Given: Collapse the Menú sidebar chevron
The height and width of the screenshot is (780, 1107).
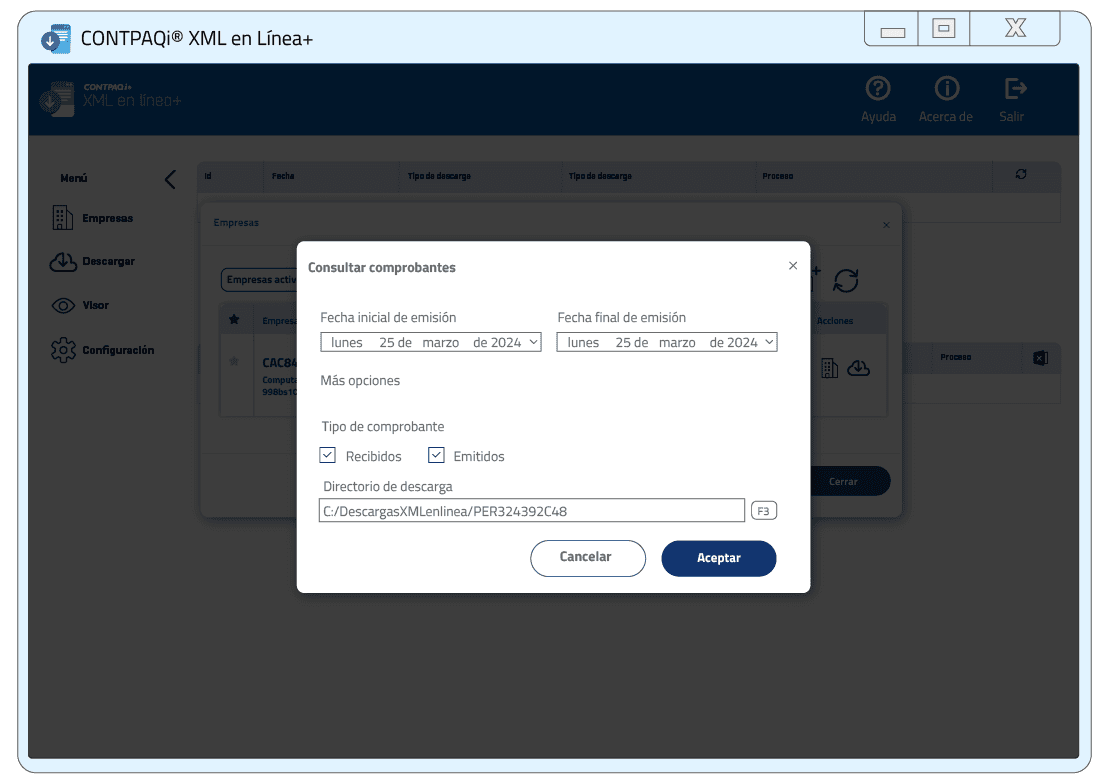Looking at the screenshot, I should pos(170,179).
